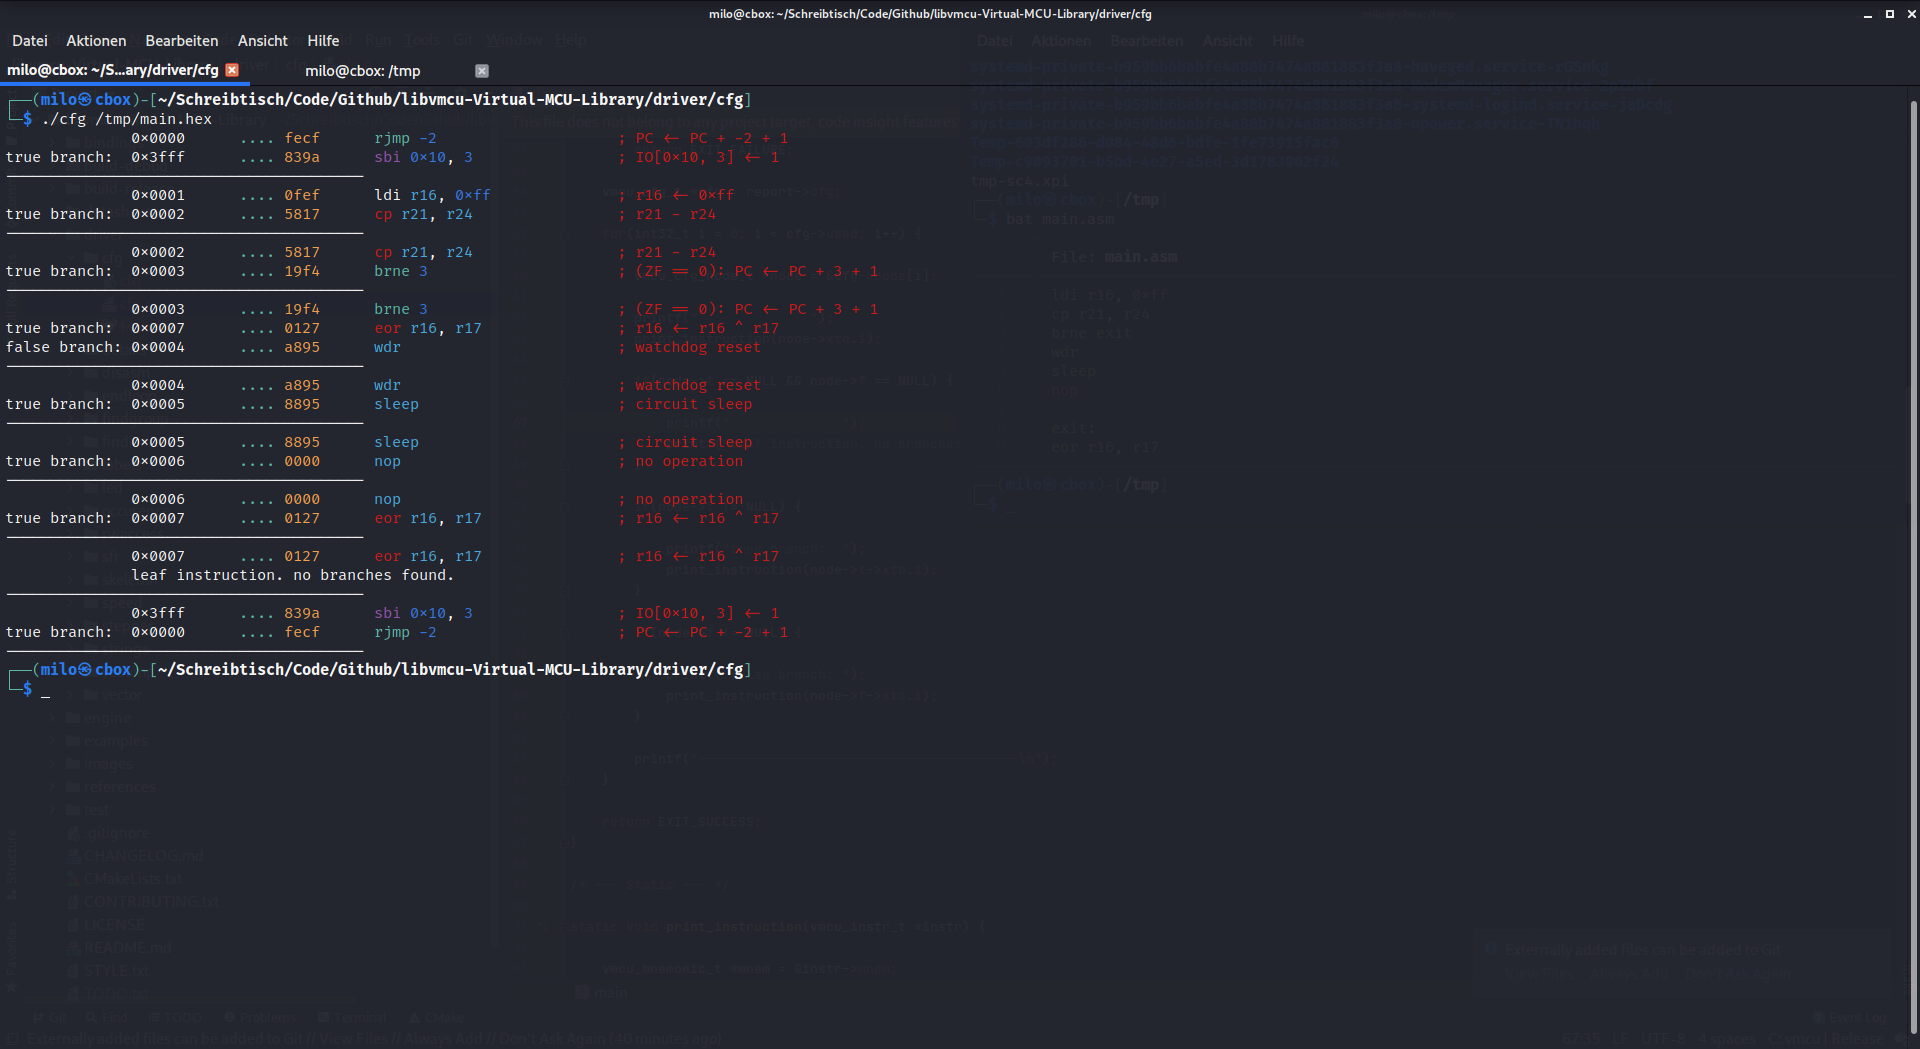This screenshot has width=1920, height=1049.
Task: Open the Datei menu
Action: (x=30, y=41)
